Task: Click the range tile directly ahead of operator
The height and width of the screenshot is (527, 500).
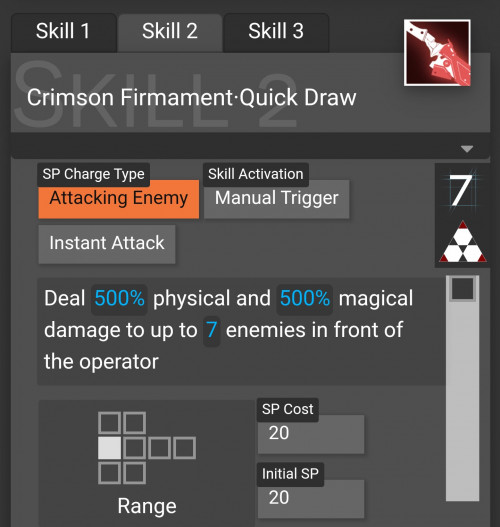Action: (x=134, y=448)
